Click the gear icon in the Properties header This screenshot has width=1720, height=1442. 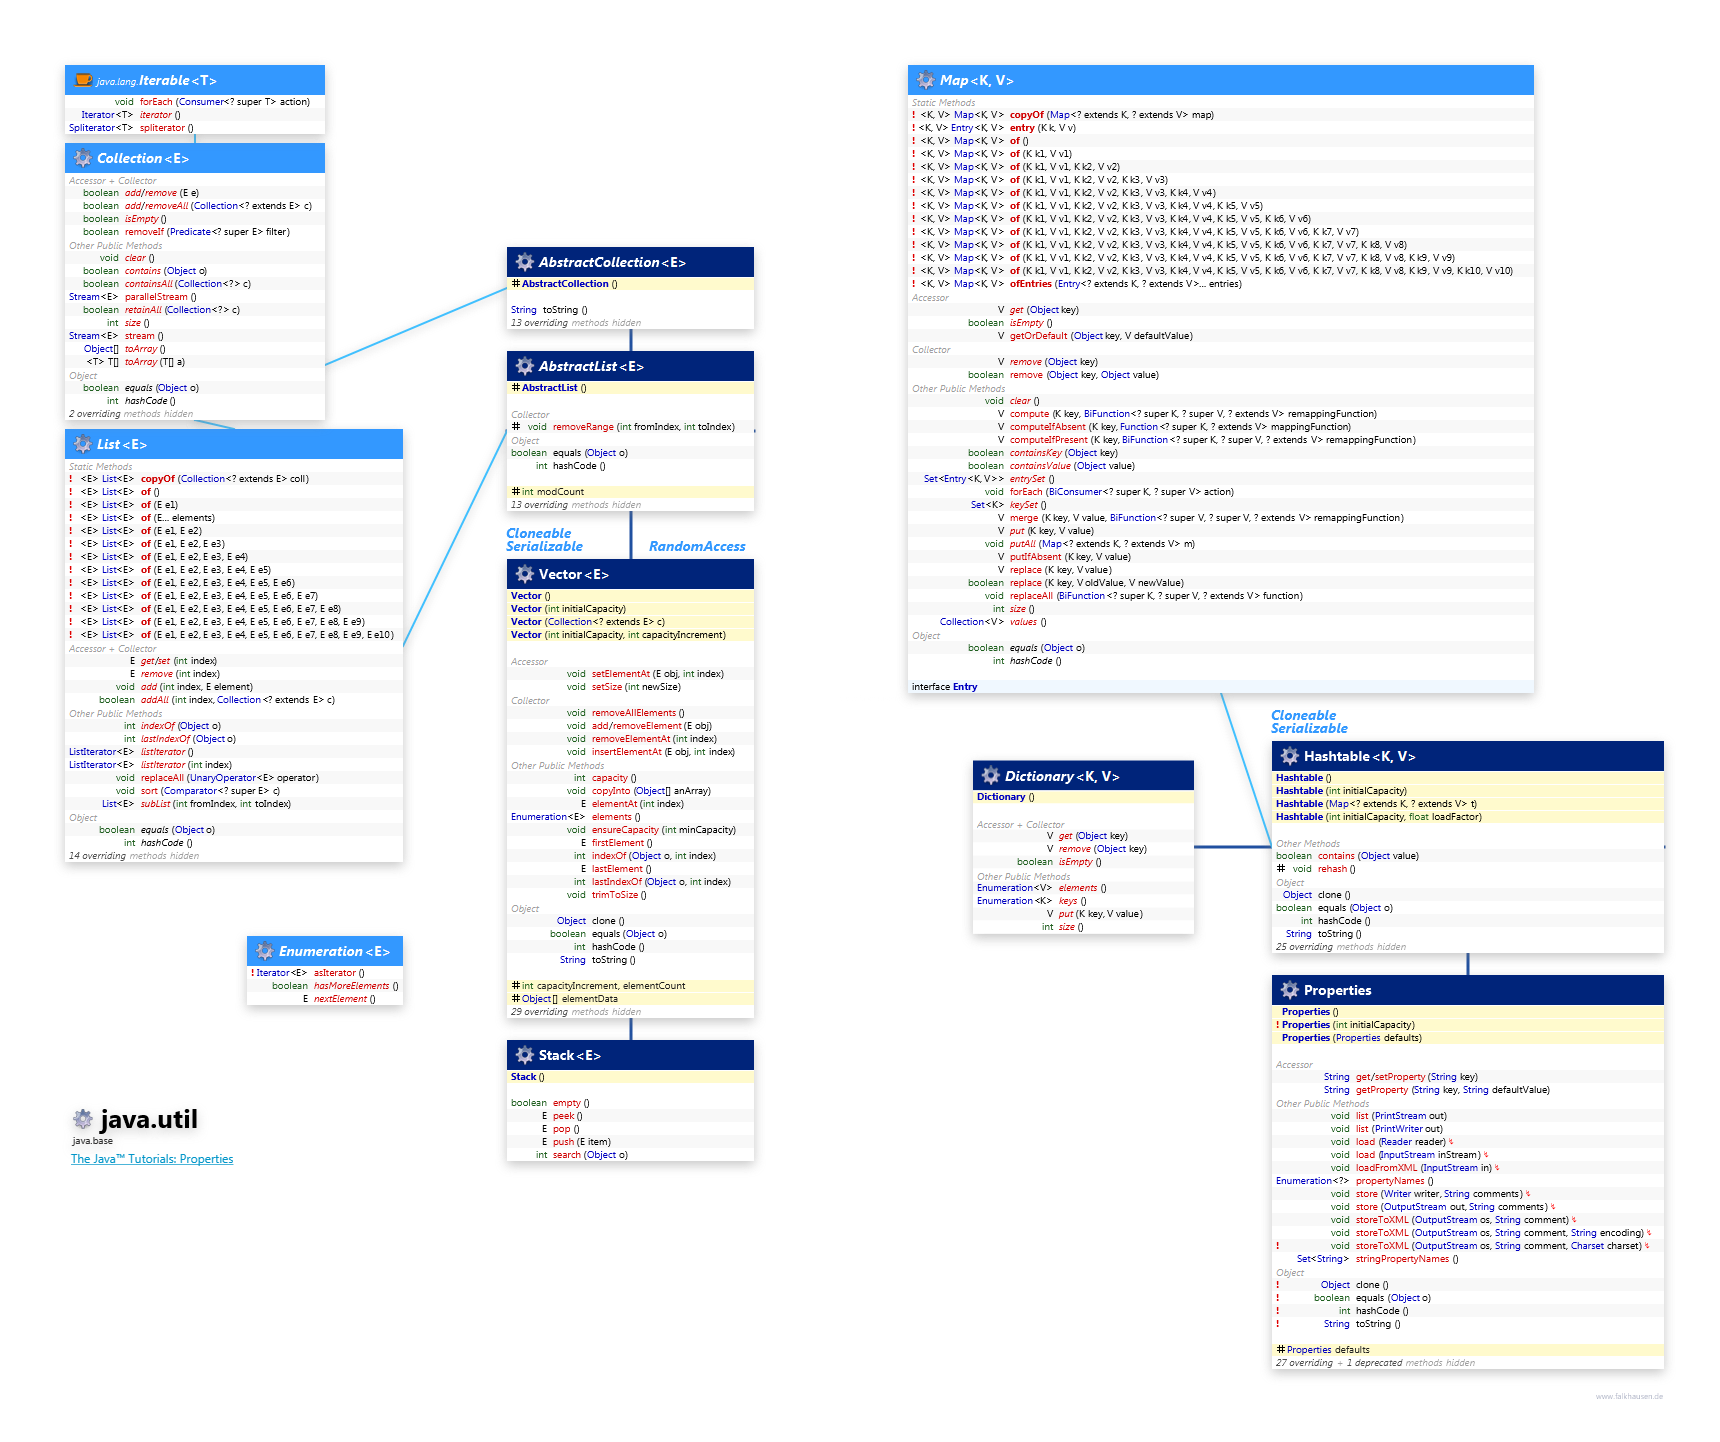click(1289, 990)
